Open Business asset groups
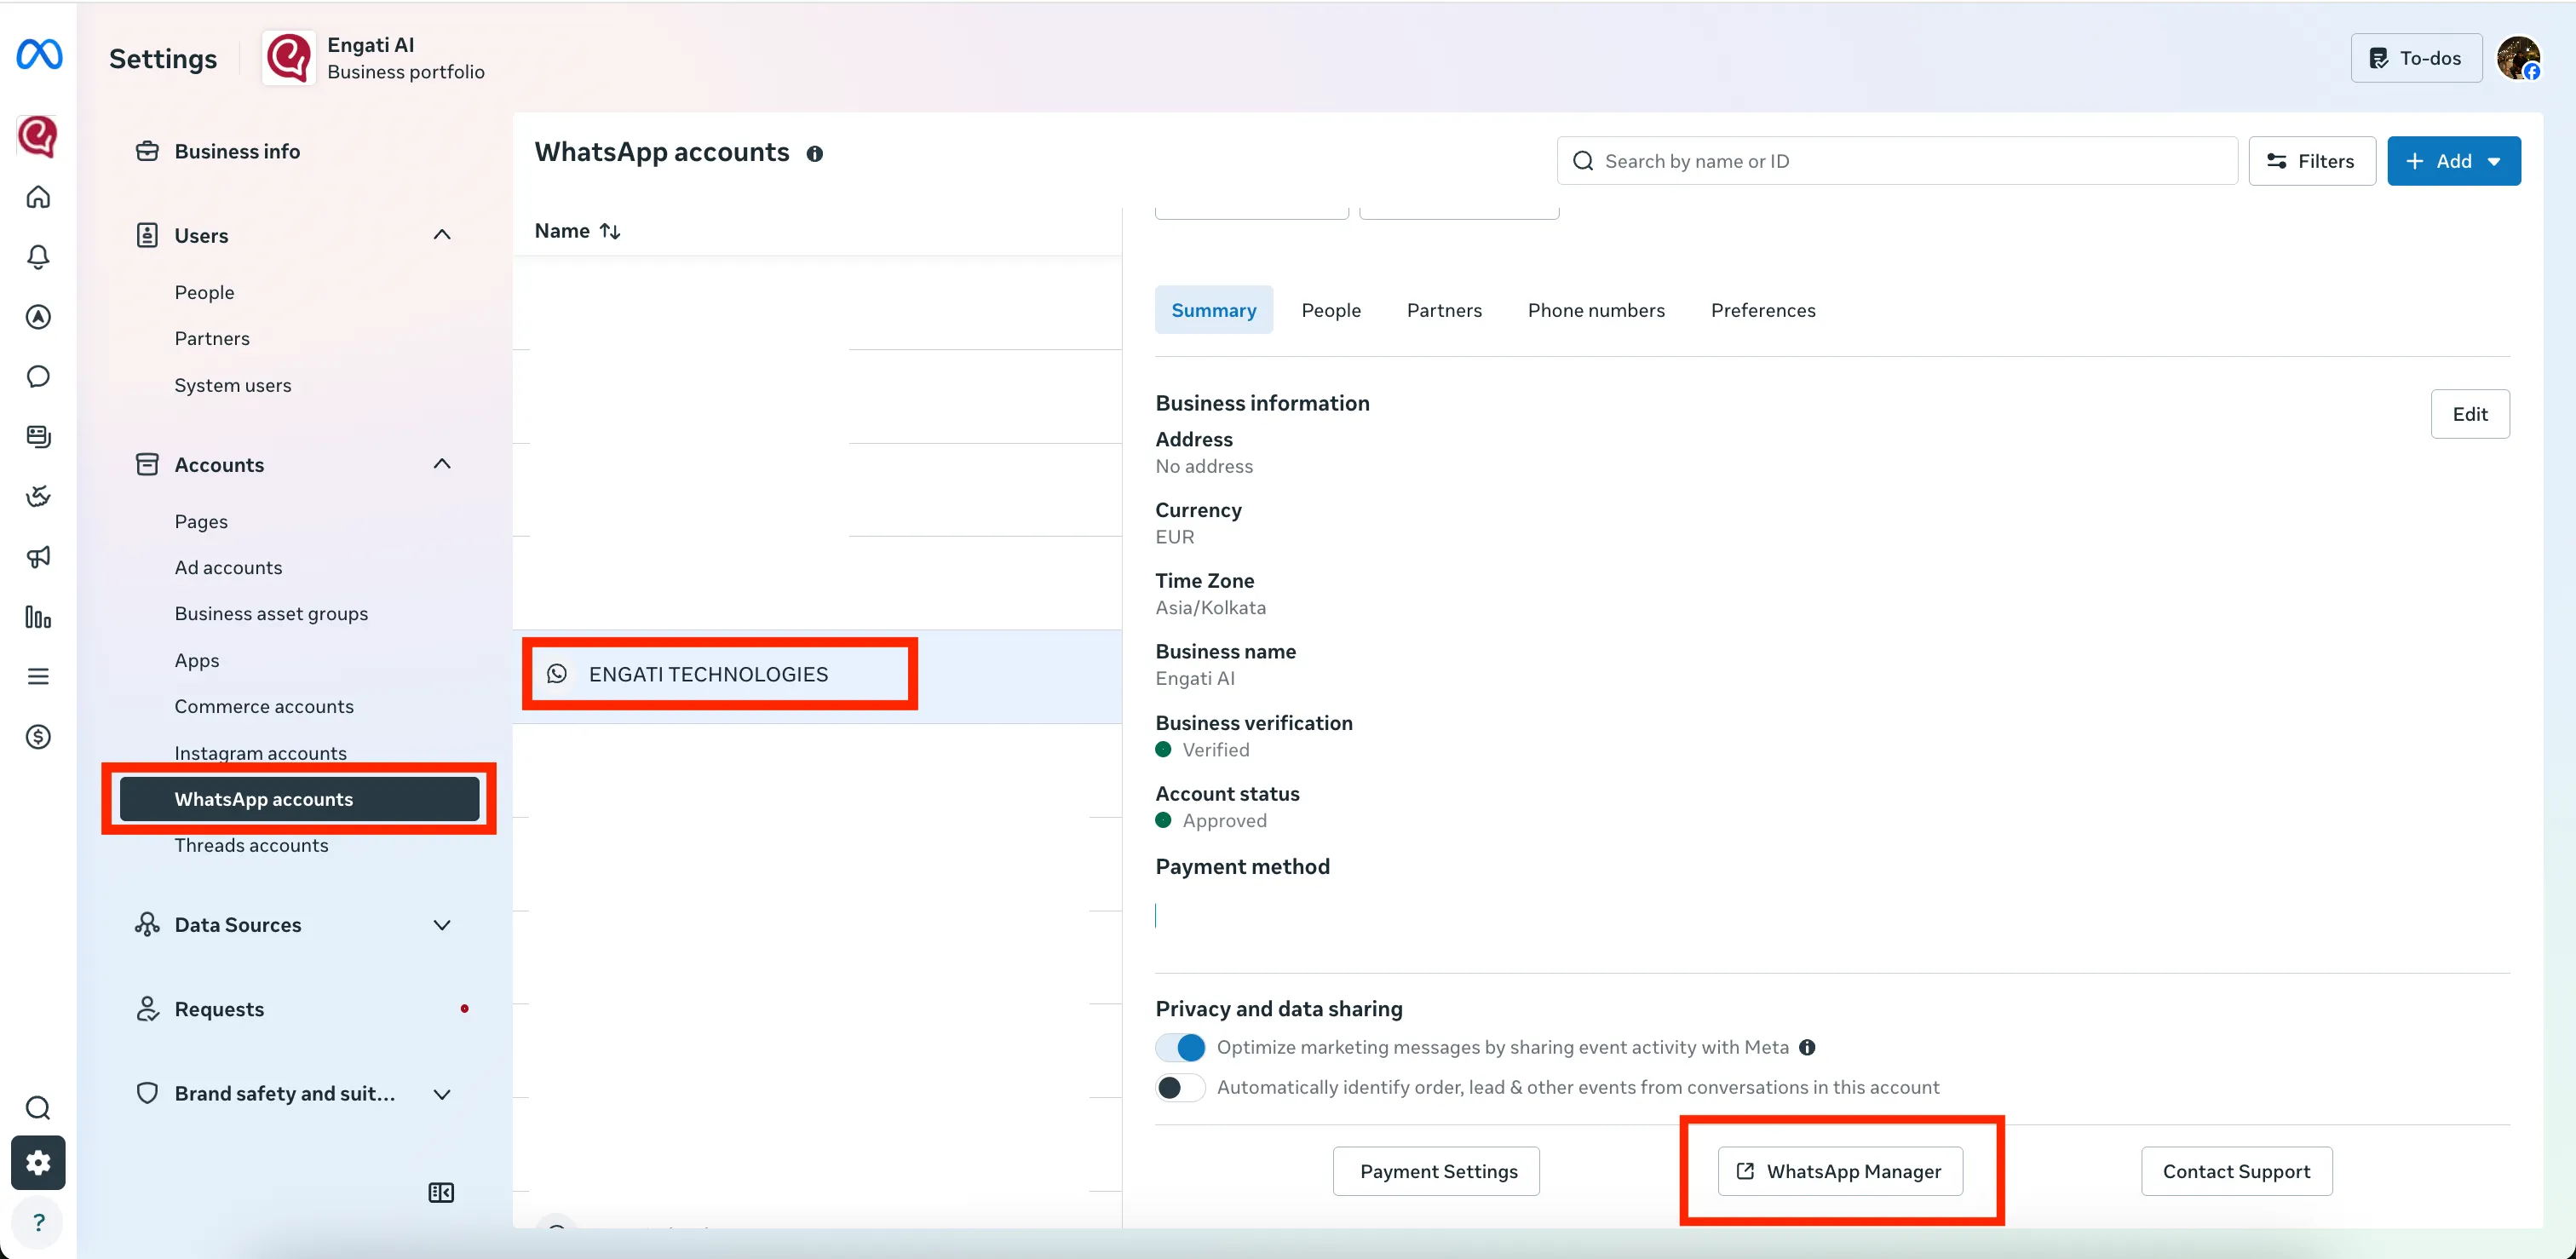This screenshot has height=1259, width=2576. coord(271,613)
